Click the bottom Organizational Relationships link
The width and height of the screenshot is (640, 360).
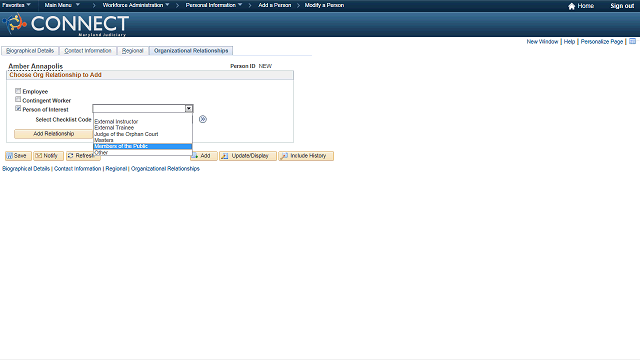coord(165,169)
